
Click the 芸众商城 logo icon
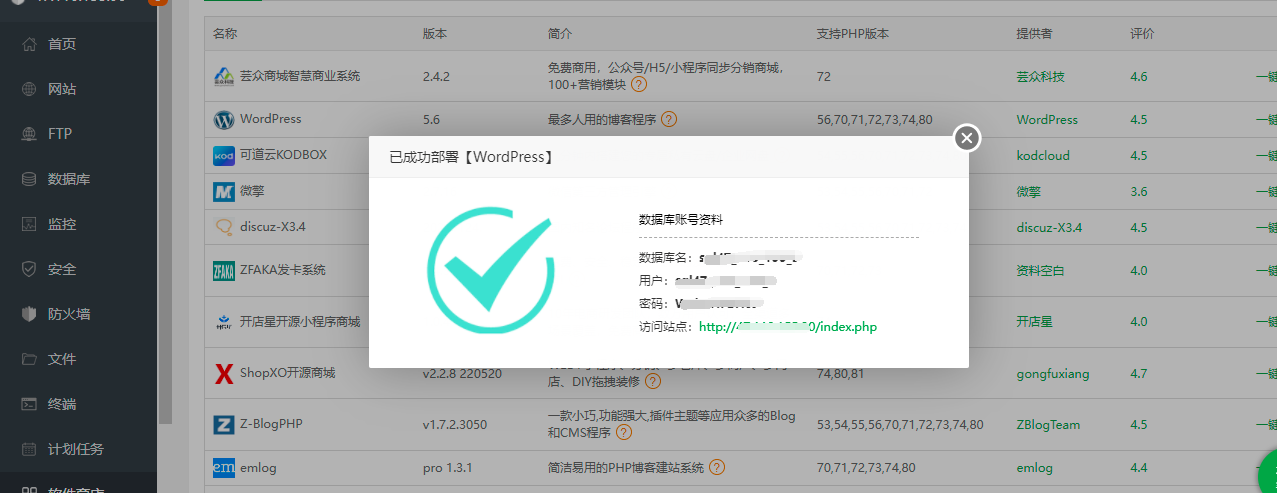click(224, 76)
